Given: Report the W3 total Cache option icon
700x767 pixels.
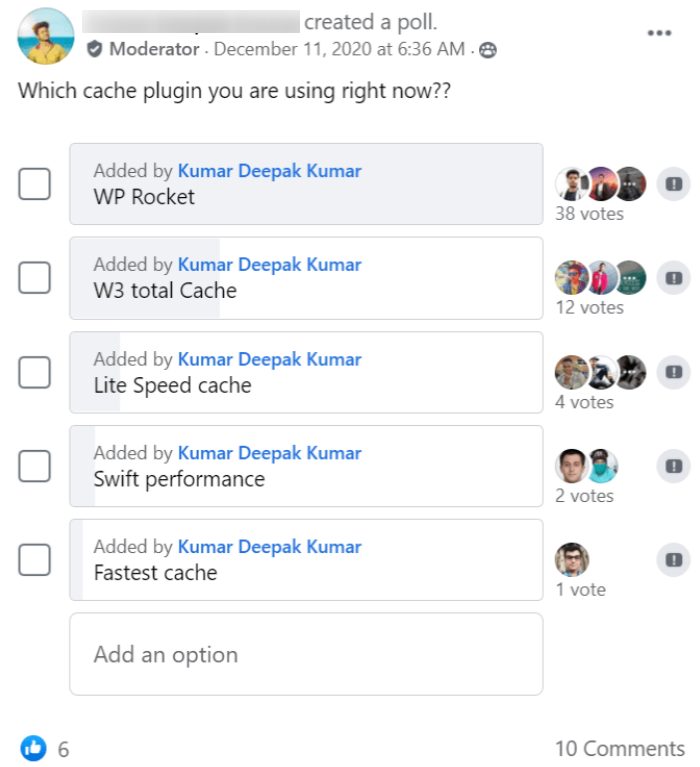Looking at the screenshot, I should click(x=674, y=277).
